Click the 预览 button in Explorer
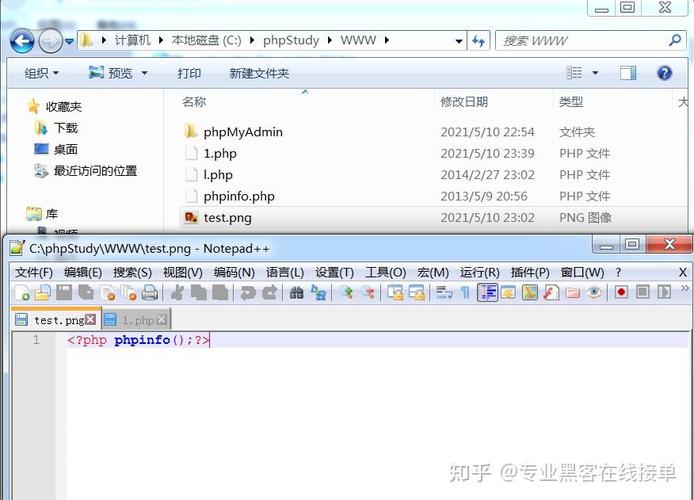The image size is (694, 500). [x=111, y=73]
